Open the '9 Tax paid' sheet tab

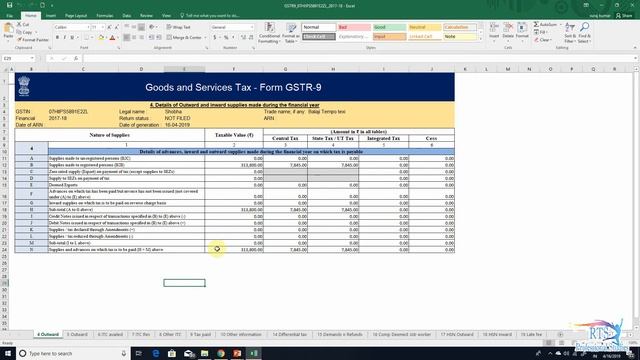tap(200, 334)
